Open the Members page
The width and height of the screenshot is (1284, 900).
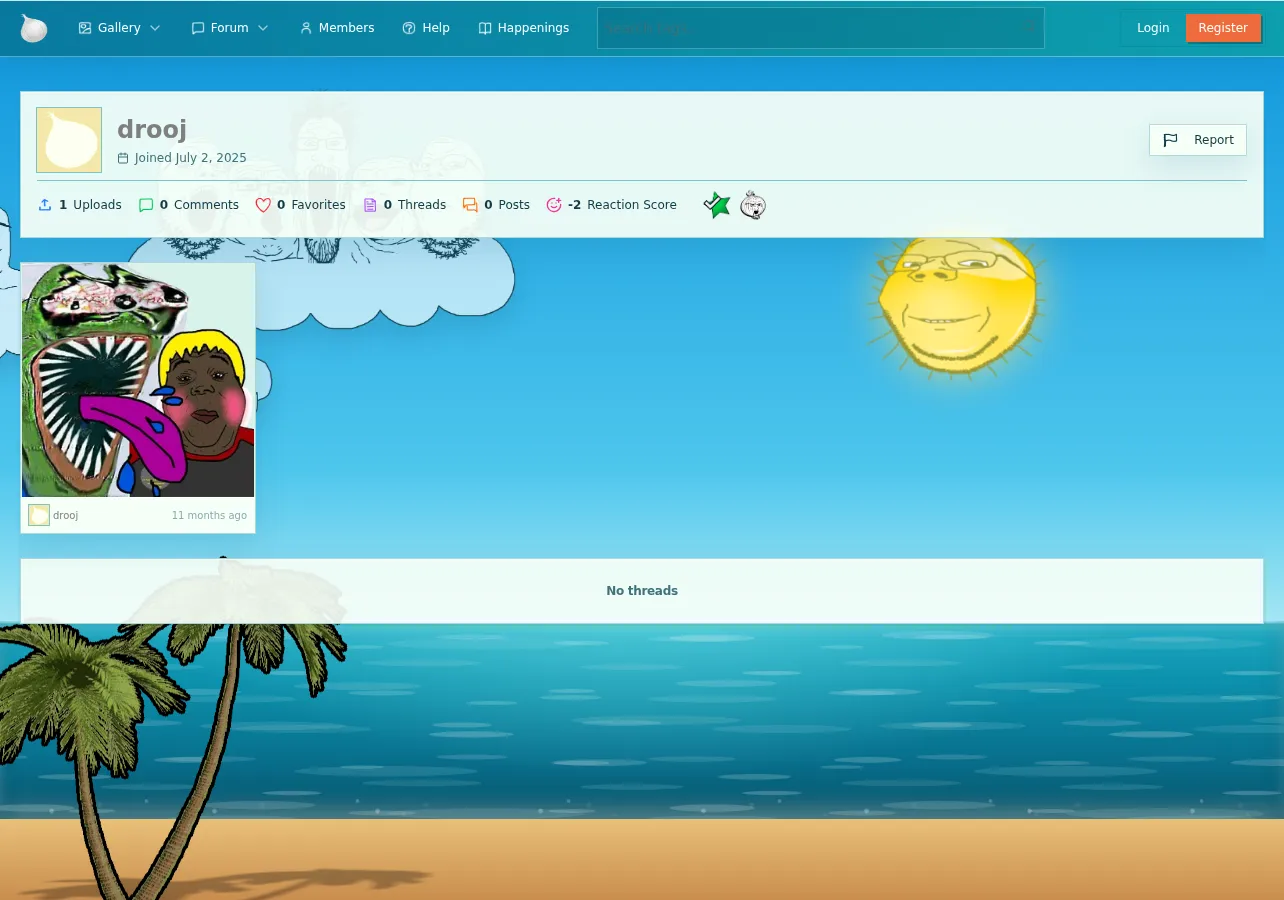(x=337, y=28)
